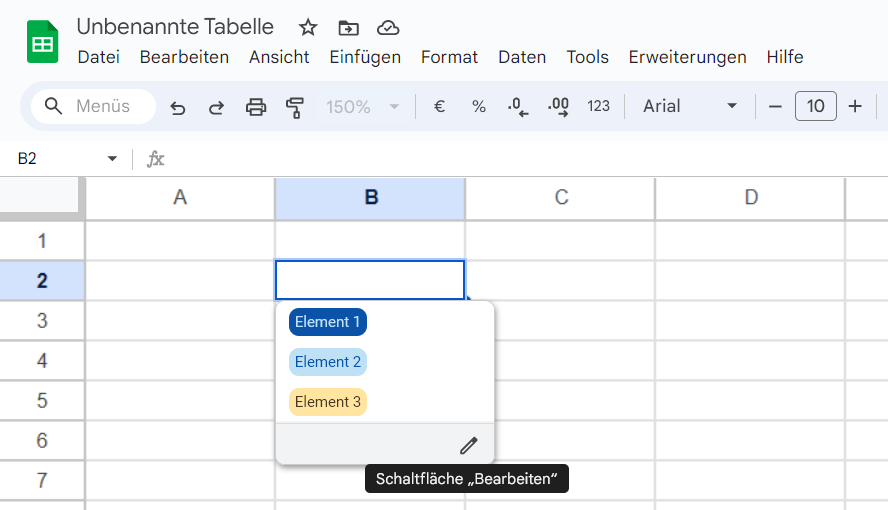Increase font size with plus button
888x510 pixels.
click(855, 106)
